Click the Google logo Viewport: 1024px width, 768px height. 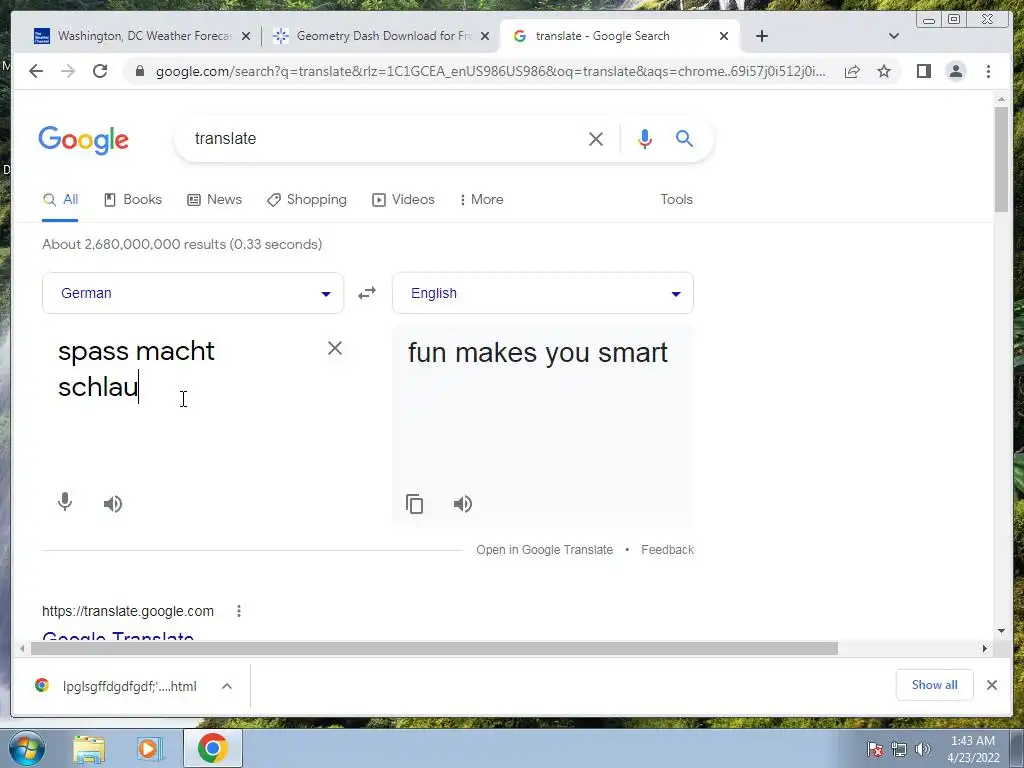click(84, 140)
